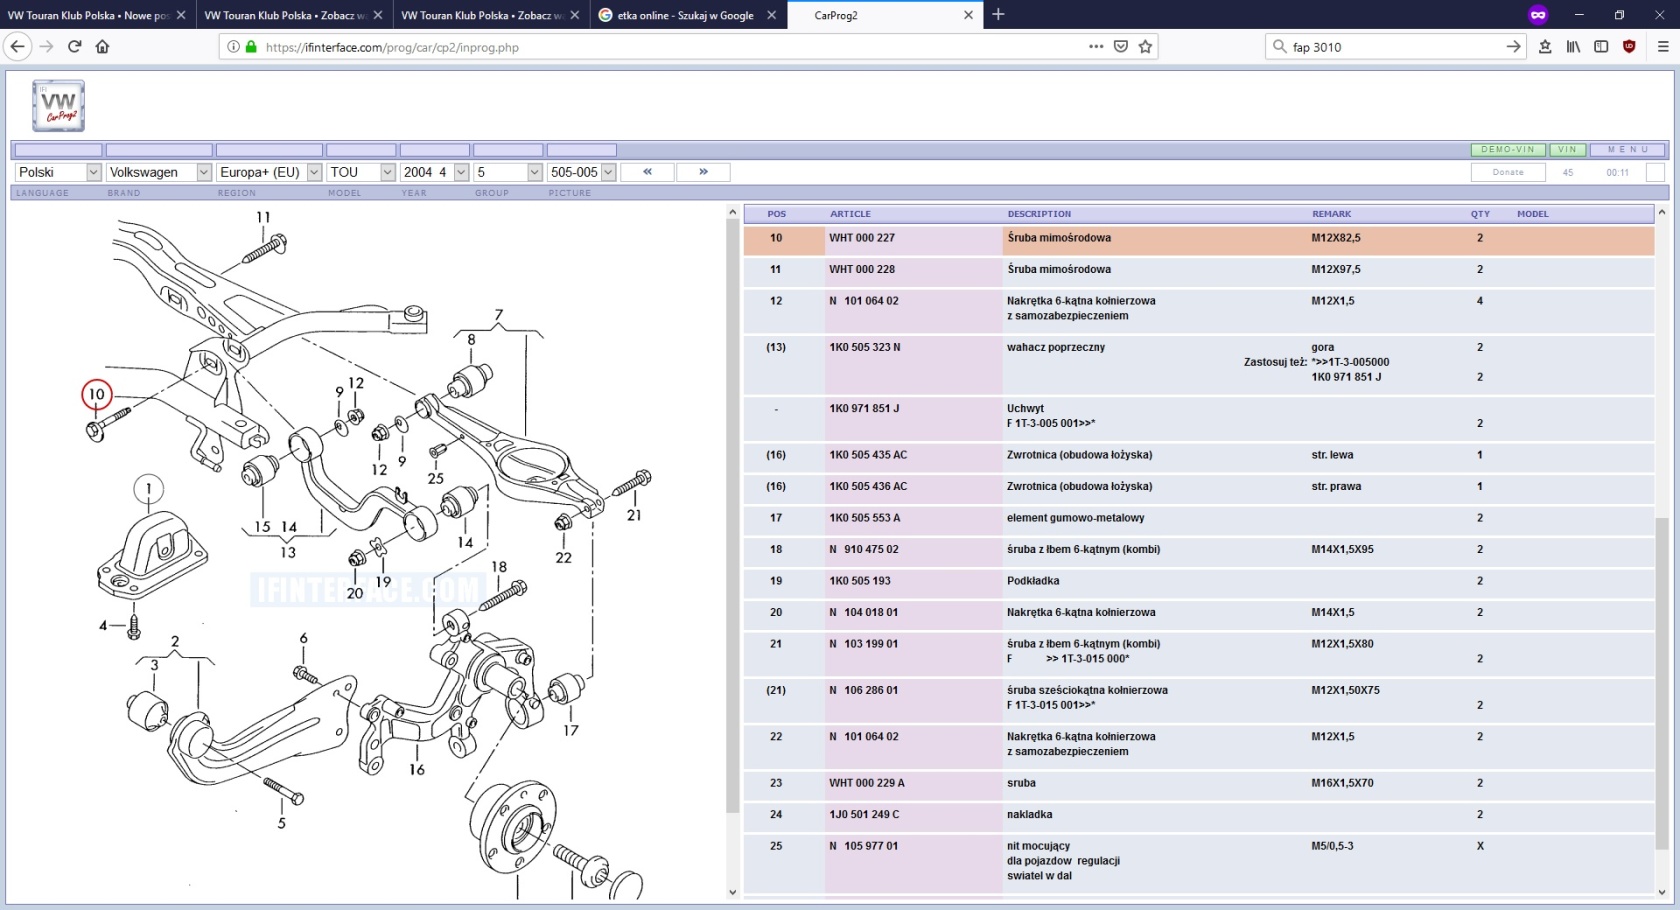Submit search with arrow in search bar
The height and width of the screenshot is (910, 1680).
coord(1513,46)
